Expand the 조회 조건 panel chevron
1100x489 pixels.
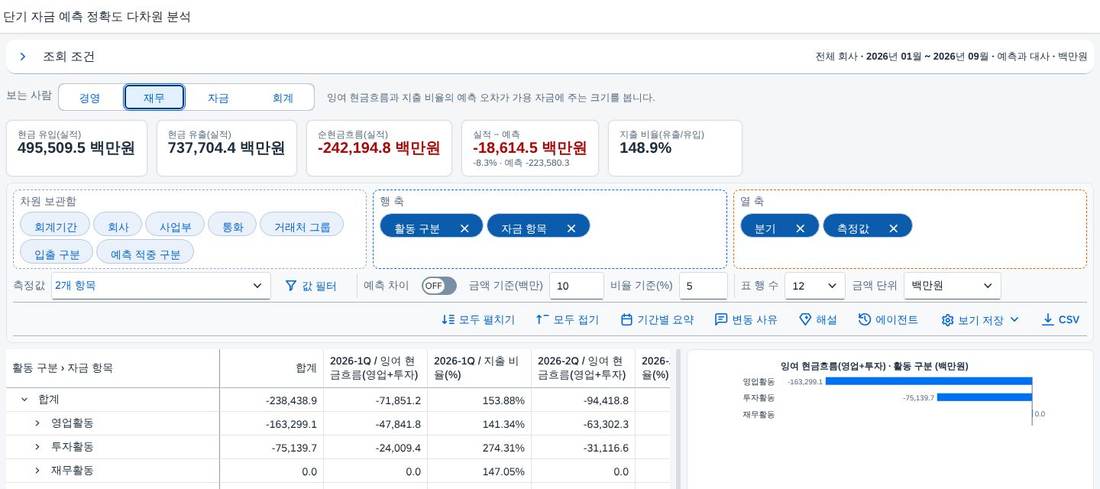click(22, 57)
